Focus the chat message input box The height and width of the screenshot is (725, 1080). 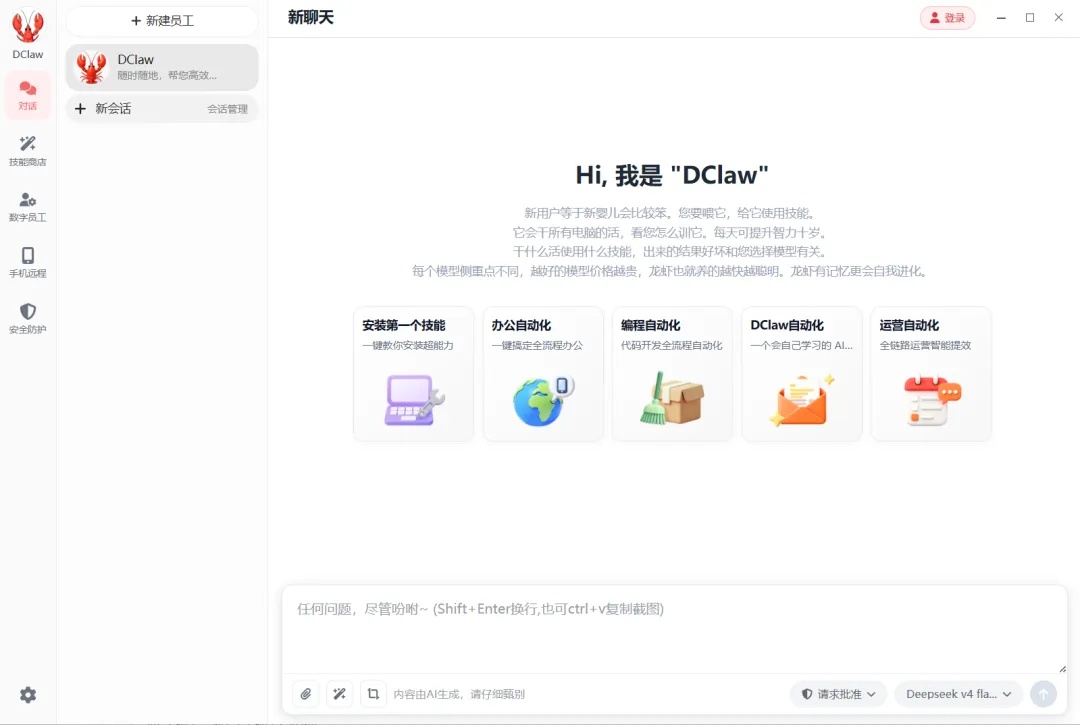[674, 629]
